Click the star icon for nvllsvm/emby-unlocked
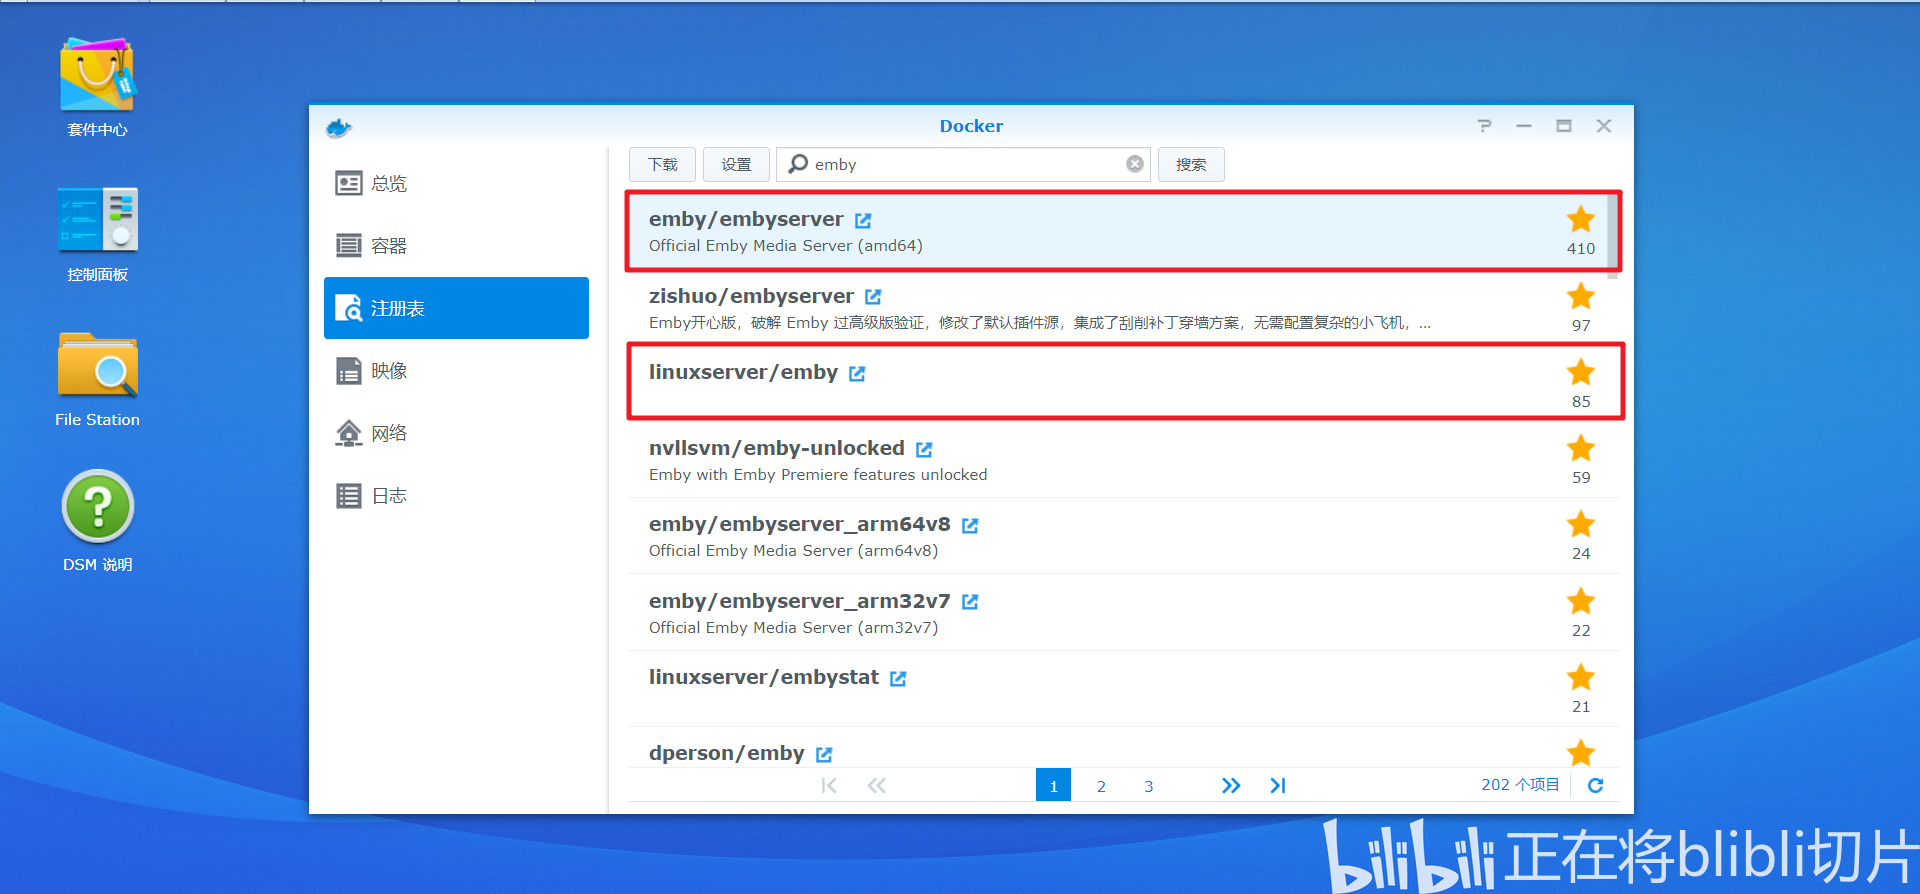Viewport: 1920px width, 894px height. [x=1581, y=448]
